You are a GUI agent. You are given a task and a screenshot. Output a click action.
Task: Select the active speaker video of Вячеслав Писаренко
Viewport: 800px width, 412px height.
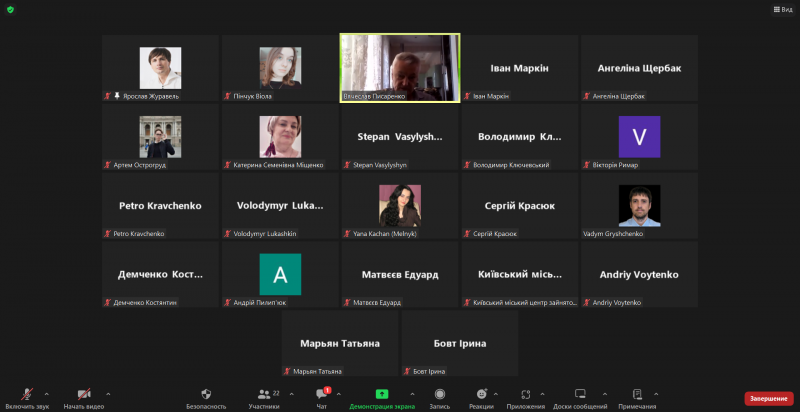[400, 68]
